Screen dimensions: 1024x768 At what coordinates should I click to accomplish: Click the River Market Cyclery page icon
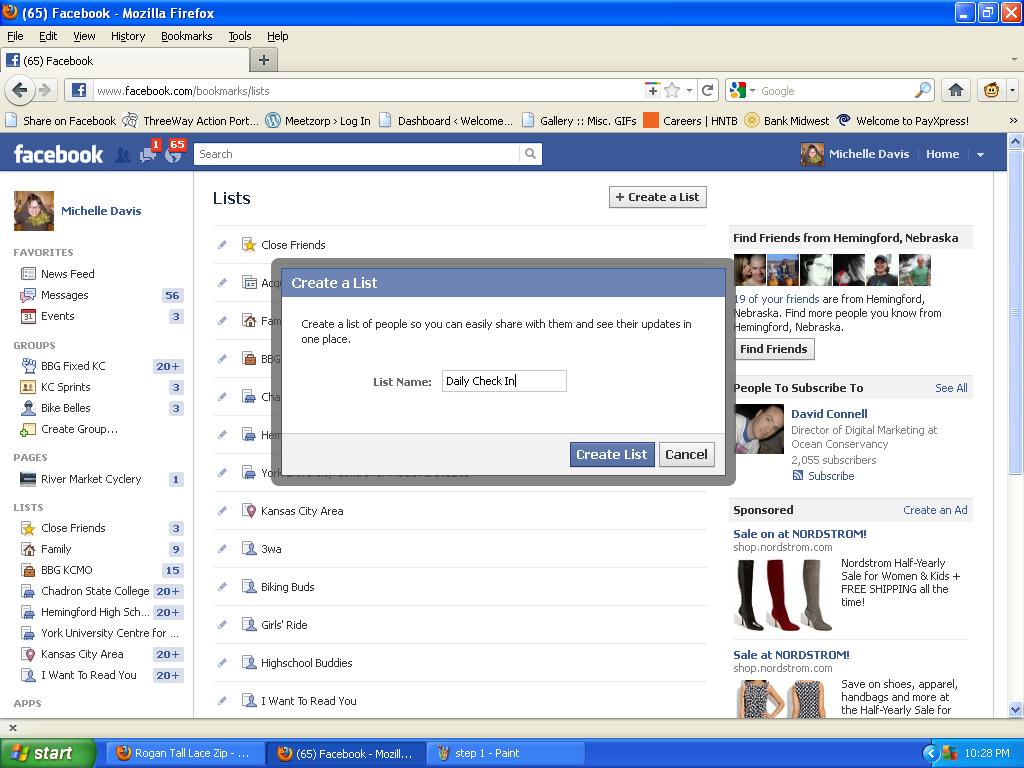point(28,479)
